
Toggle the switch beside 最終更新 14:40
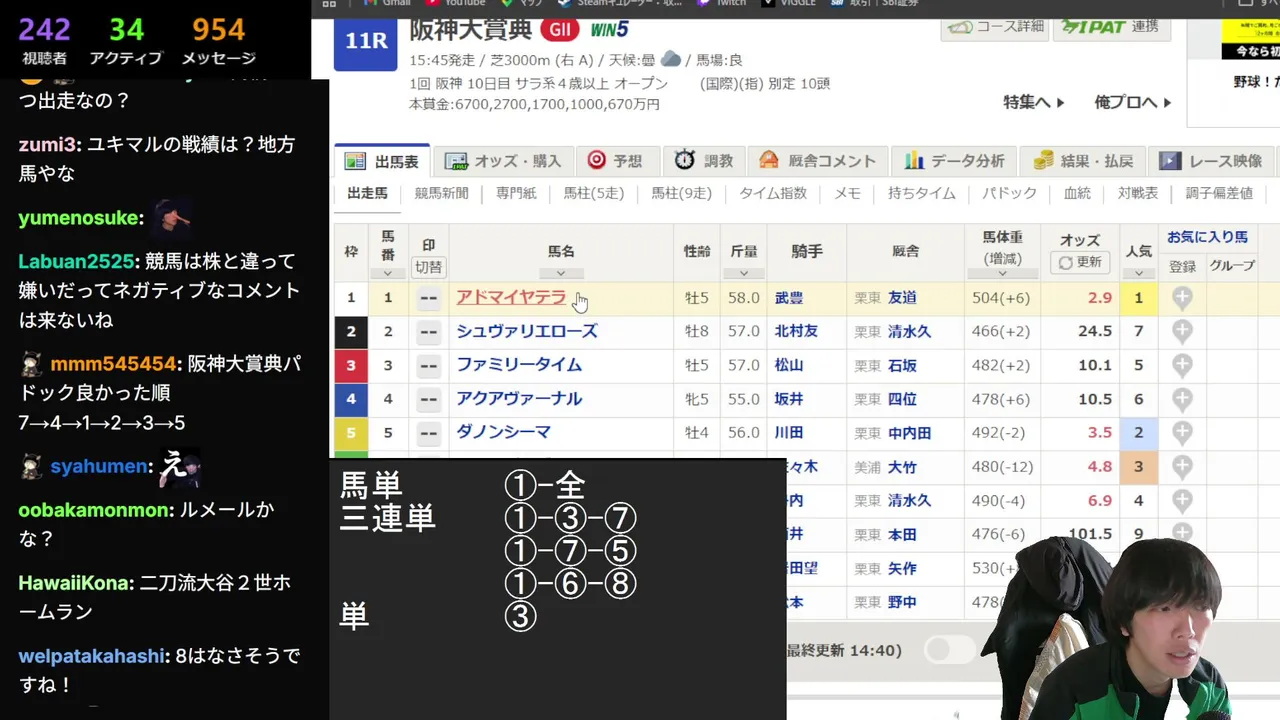coord(950,650)
